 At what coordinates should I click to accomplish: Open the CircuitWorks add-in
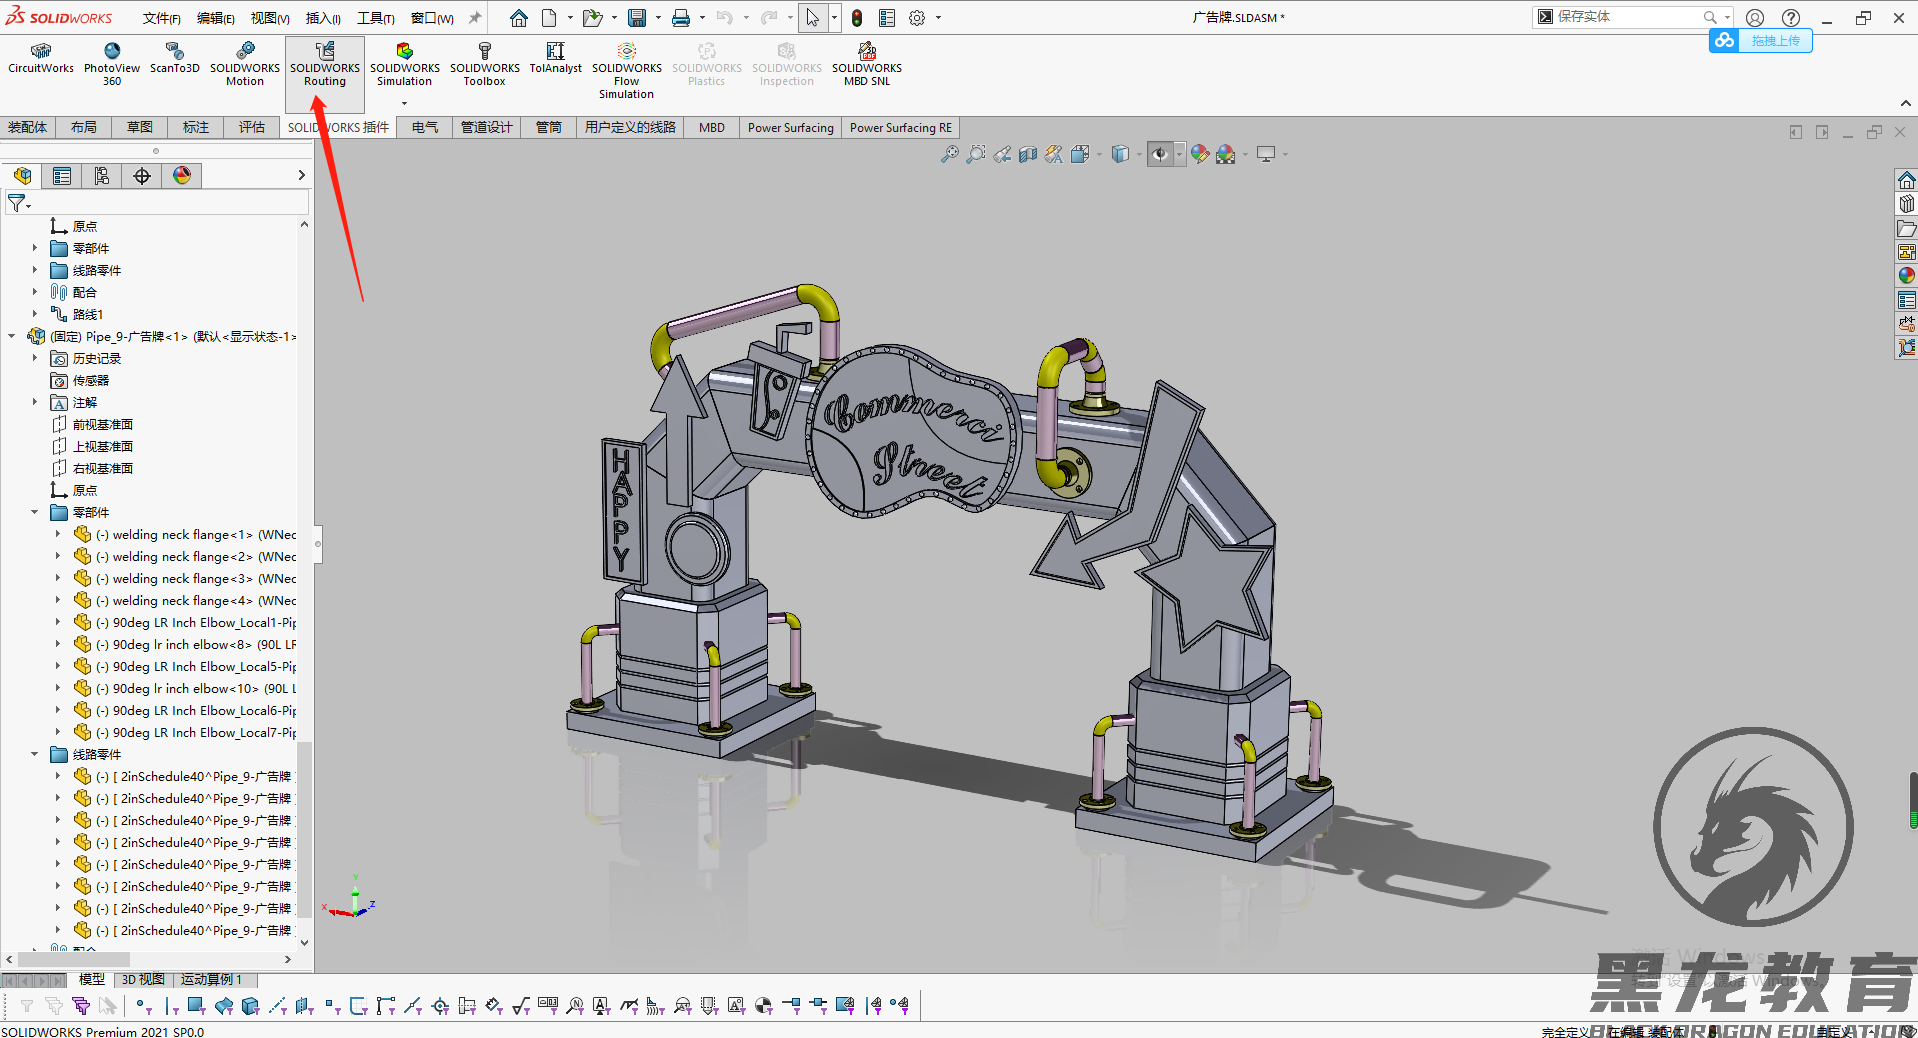pos(40,62)
